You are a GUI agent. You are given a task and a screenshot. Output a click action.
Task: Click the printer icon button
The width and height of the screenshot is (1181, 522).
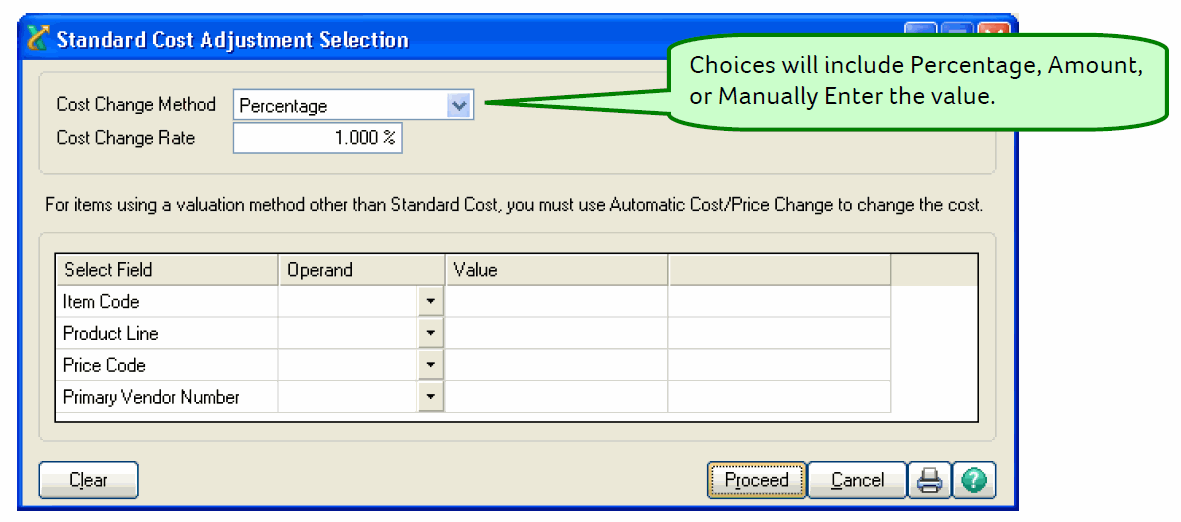coord(929,481)
